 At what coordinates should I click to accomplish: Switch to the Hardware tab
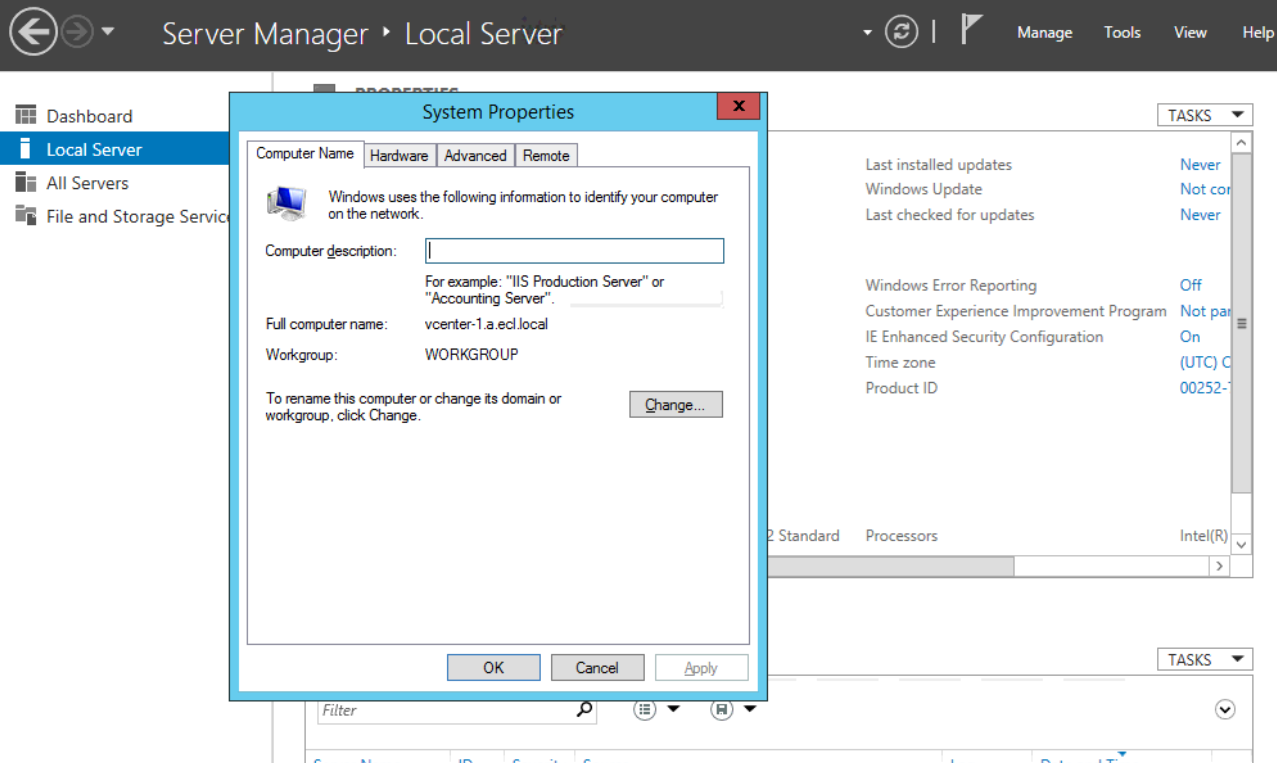[x=399, y=155]
